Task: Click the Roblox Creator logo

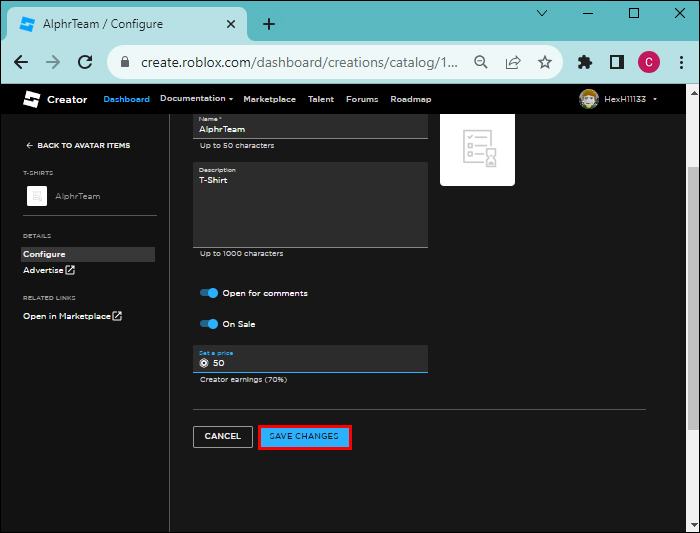Action: click(x=55, y=99)
